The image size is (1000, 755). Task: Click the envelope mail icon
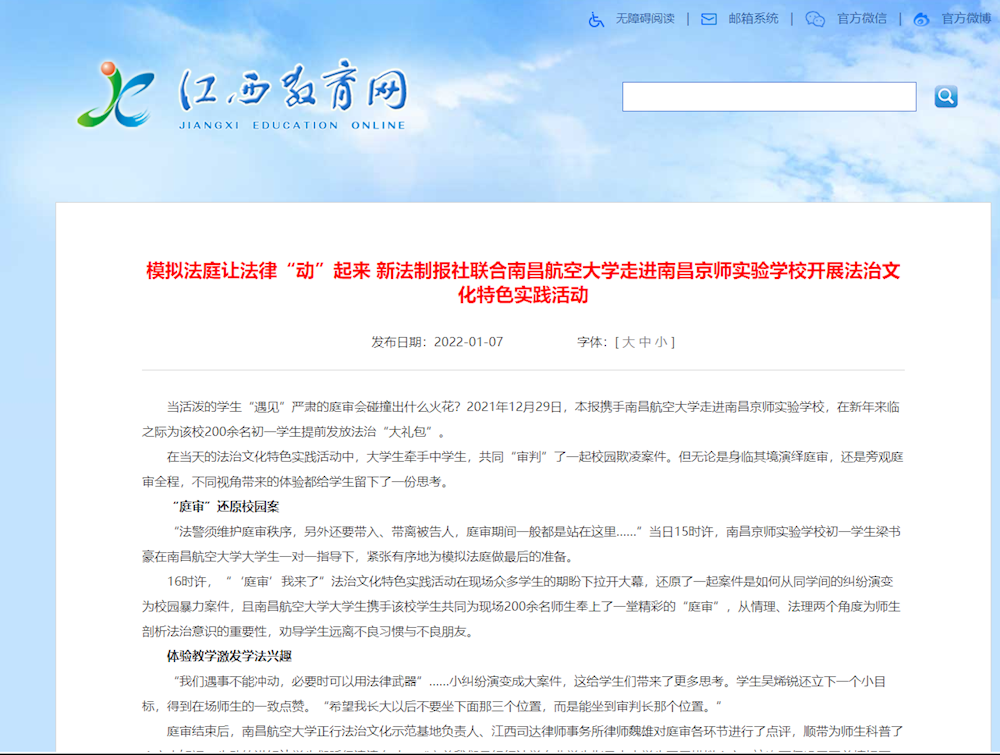tap(709, 19)
